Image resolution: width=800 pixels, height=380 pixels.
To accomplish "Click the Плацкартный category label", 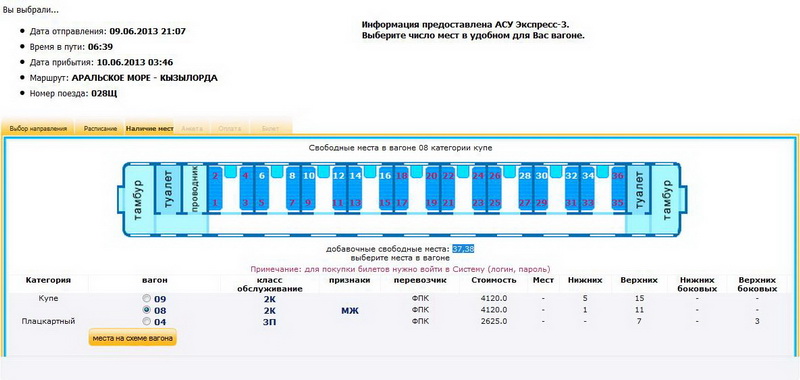I will tap(48, 321).
